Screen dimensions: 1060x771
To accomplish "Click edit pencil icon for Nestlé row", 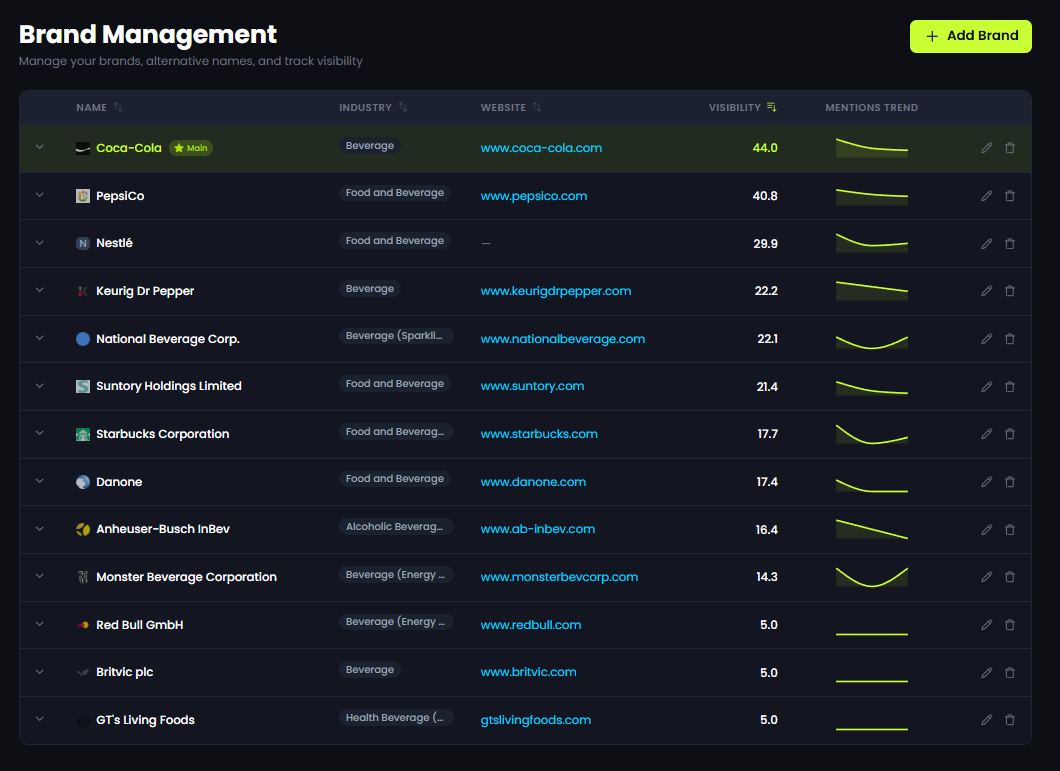I will (x=986, y=243).
